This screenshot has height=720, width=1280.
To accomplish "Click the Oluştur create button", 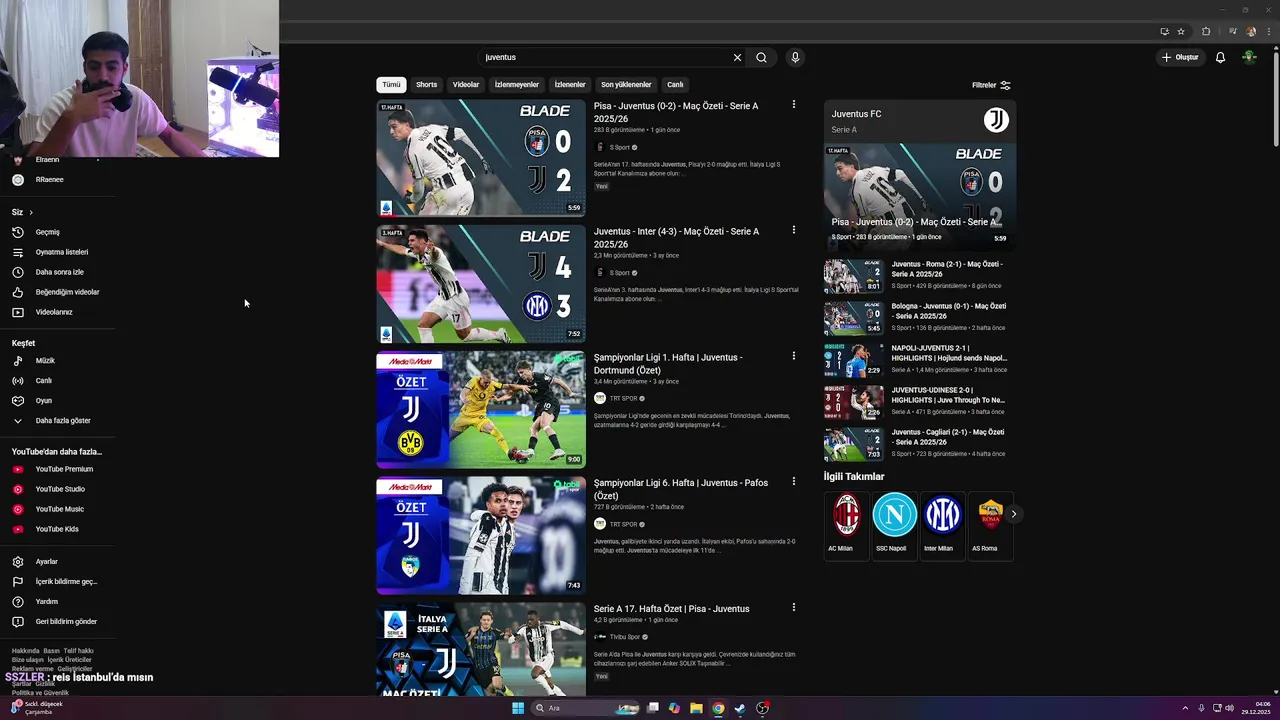I will tap(1180, 57).
